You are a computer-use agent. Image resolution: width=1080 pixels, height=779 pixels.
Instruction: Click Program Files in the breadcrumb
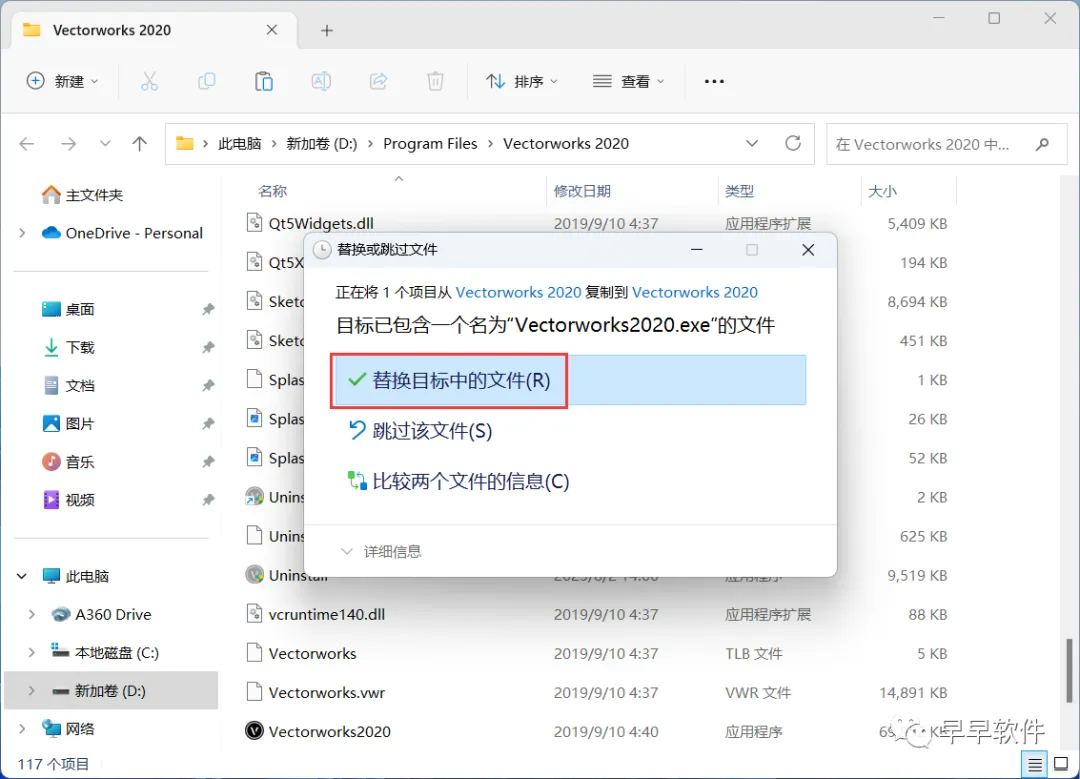click(430, 143)
